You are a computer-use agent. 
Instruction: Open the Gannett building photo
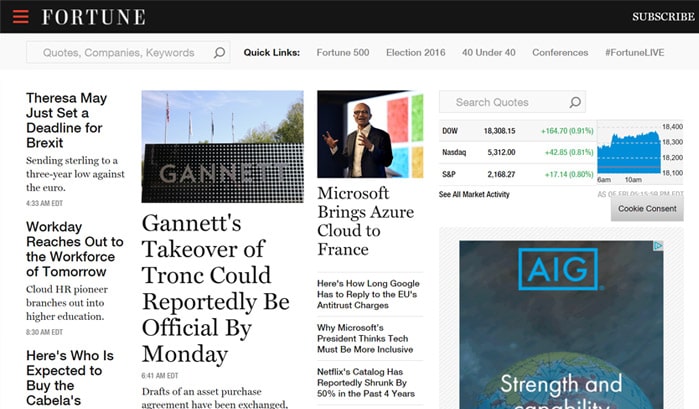(222, 146)
